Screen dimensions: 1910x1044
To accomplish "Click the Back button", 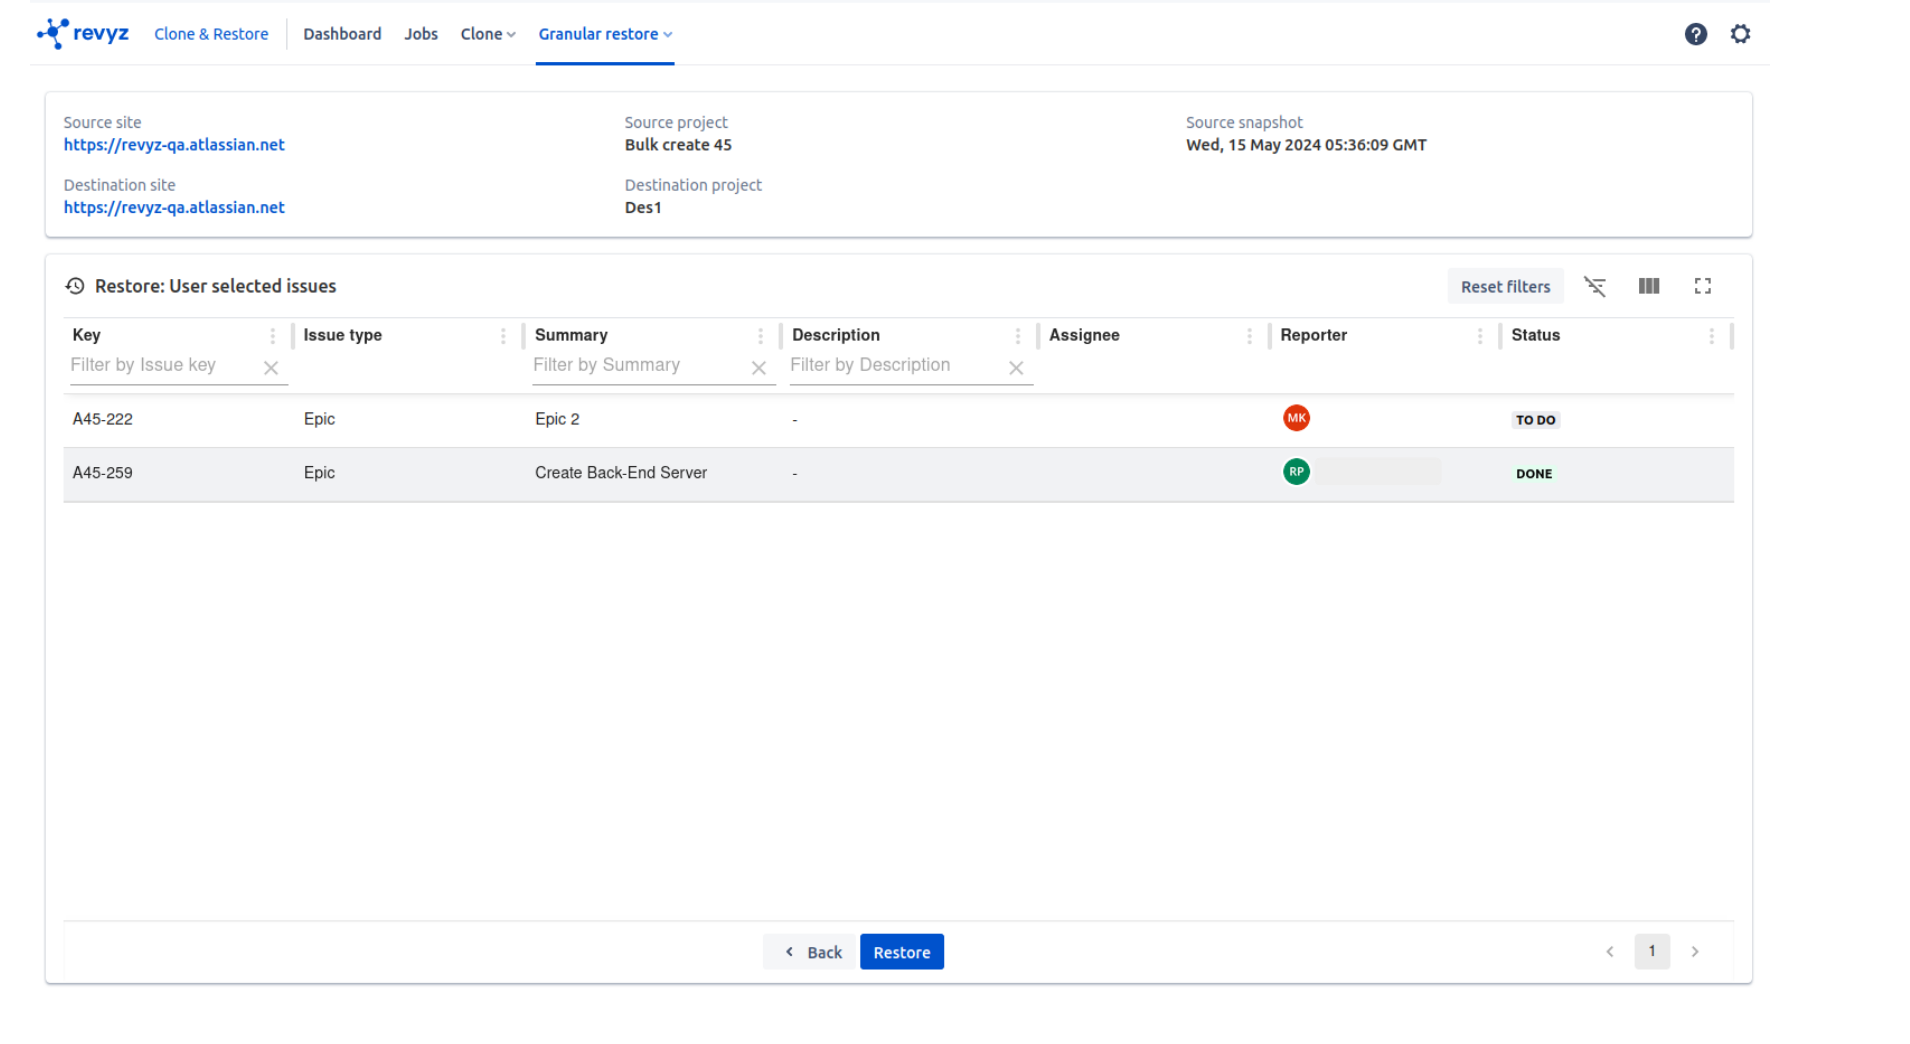I will tap(813, 952).
